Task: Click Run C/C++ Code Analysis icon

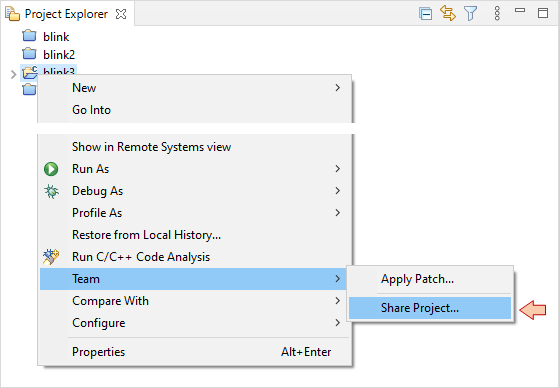Action: pyautogui.click(x=51, y=257)
